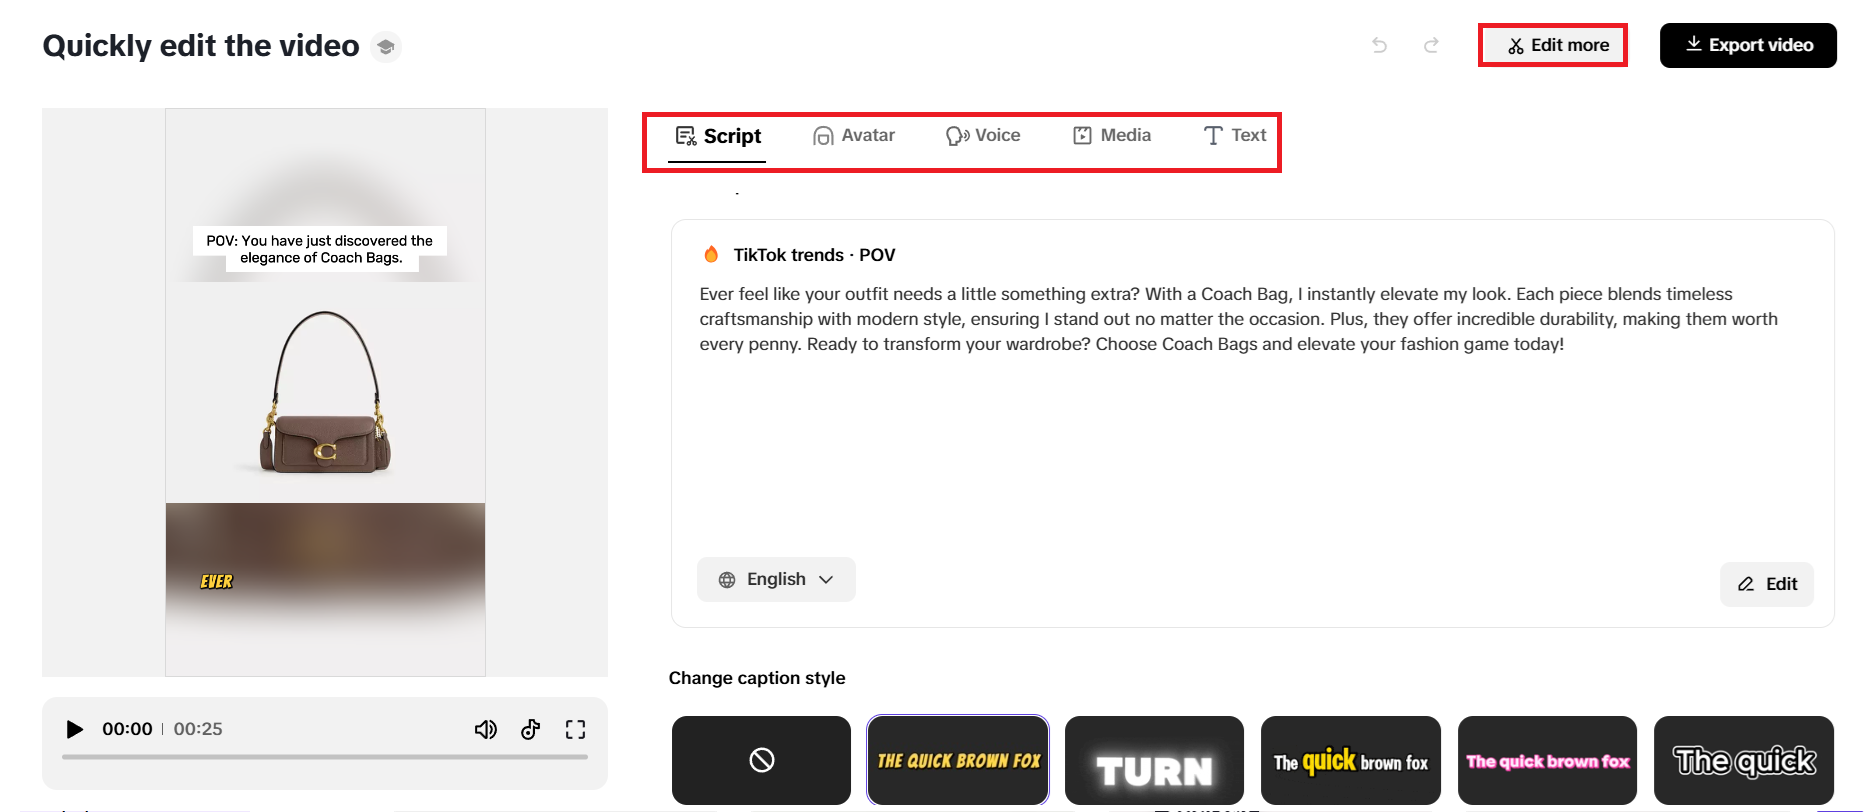Enter fullscreen preview mode
1869x812 pixels.
[575, 729]
